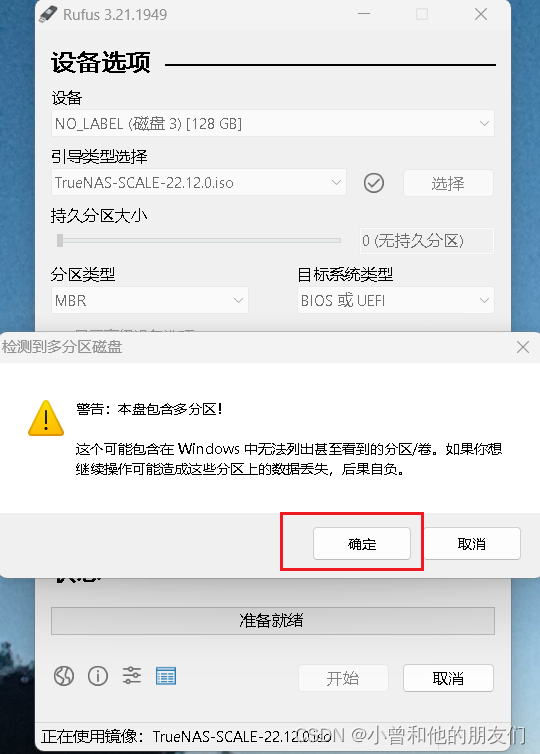Click the 开始 start button
Viewport: 540px width, 754px height.
tap(343, 678)
